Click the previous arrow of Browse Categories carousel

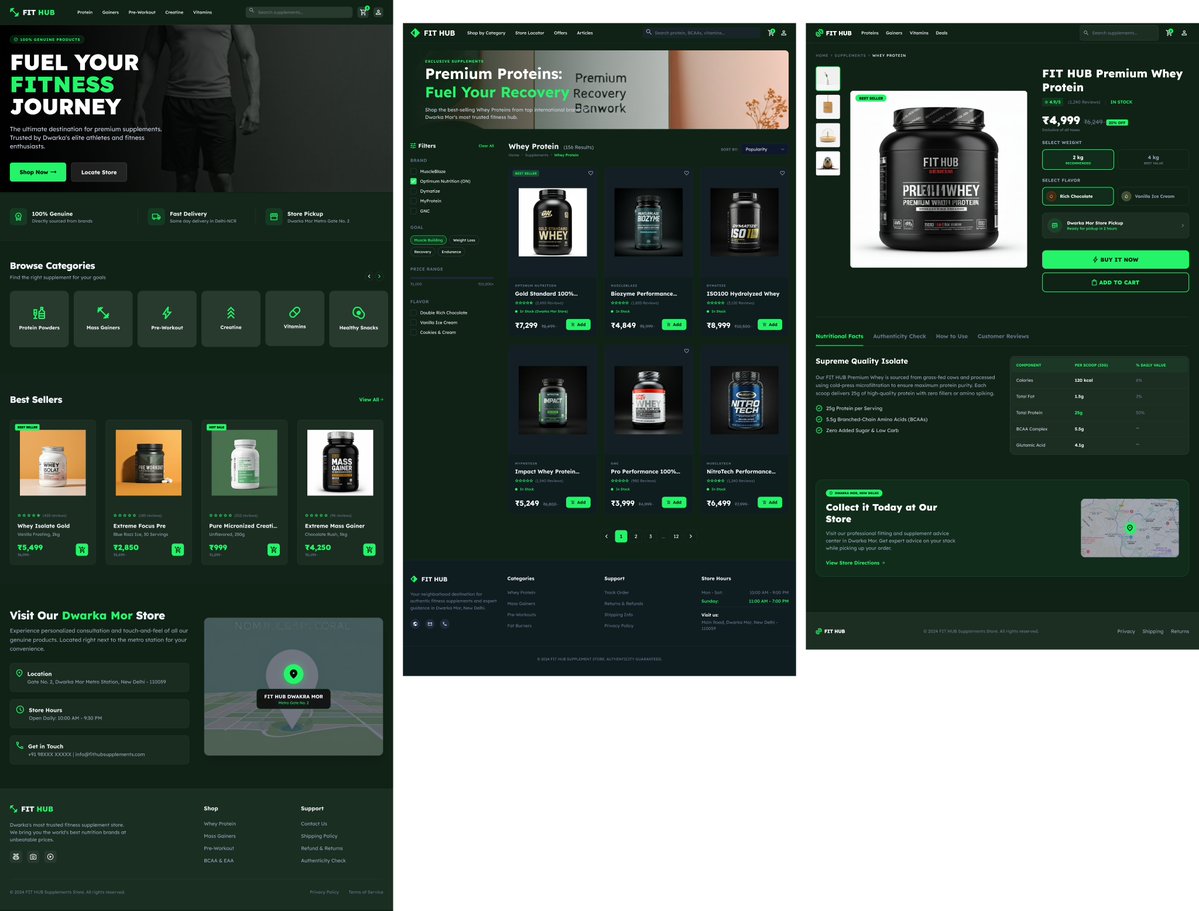(369, 276)
